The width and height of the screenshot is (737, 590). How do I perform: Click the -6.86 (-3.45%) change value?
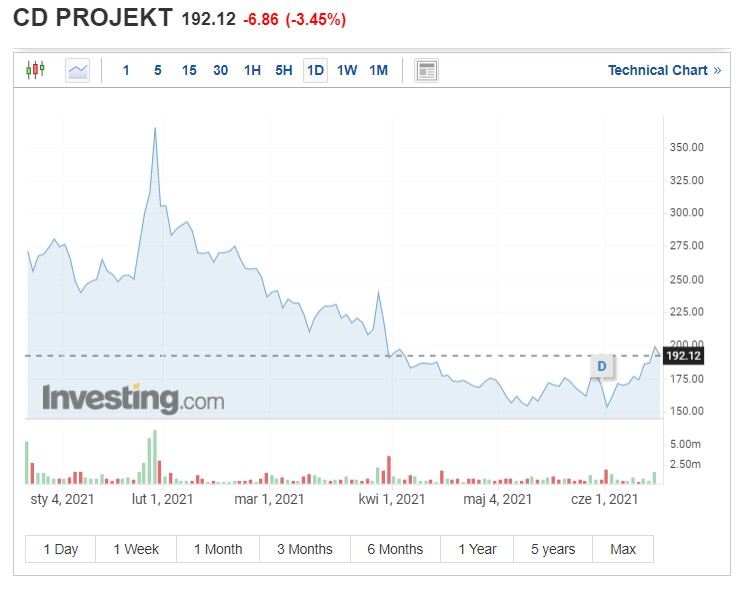coord(294,19)
